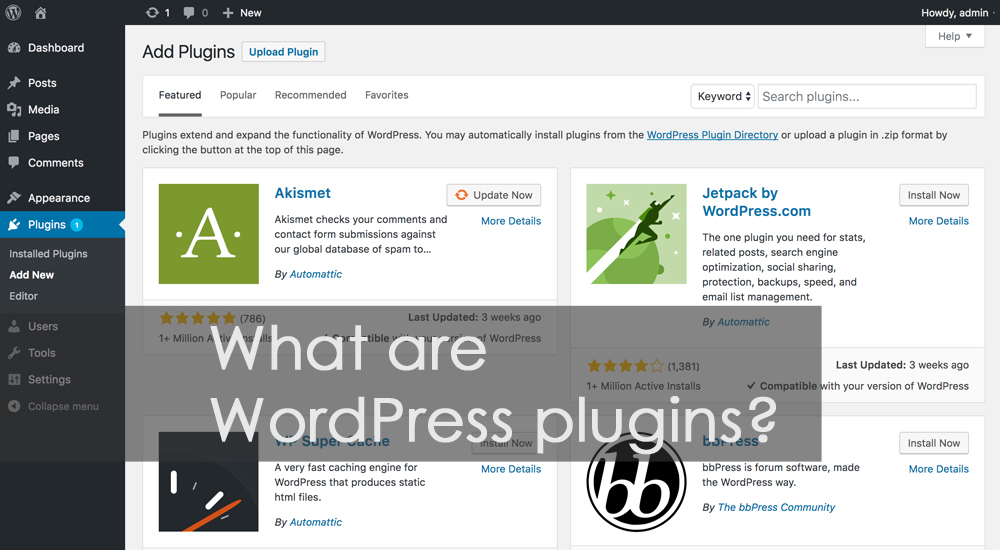Viewport: 1000px width, 550px height.
Task: Click the Posts pushpin icon
Action: tap(14, 83)
